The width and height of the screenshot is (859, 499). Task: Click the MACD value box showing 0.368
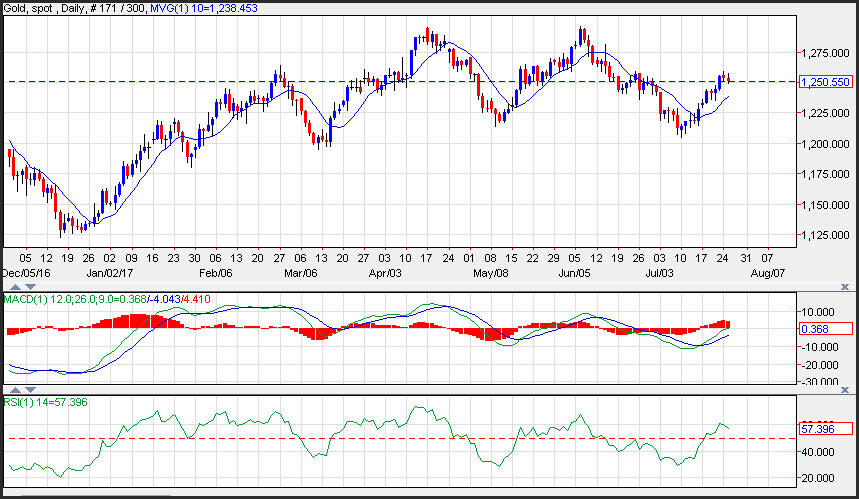point(825,329)
